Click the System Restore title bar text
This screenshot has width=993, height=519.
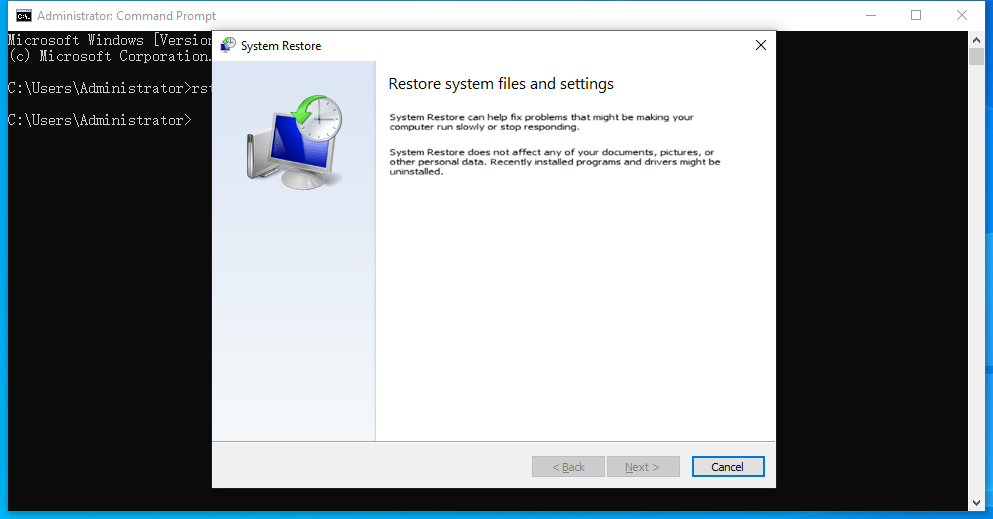[x=281, y=46]
